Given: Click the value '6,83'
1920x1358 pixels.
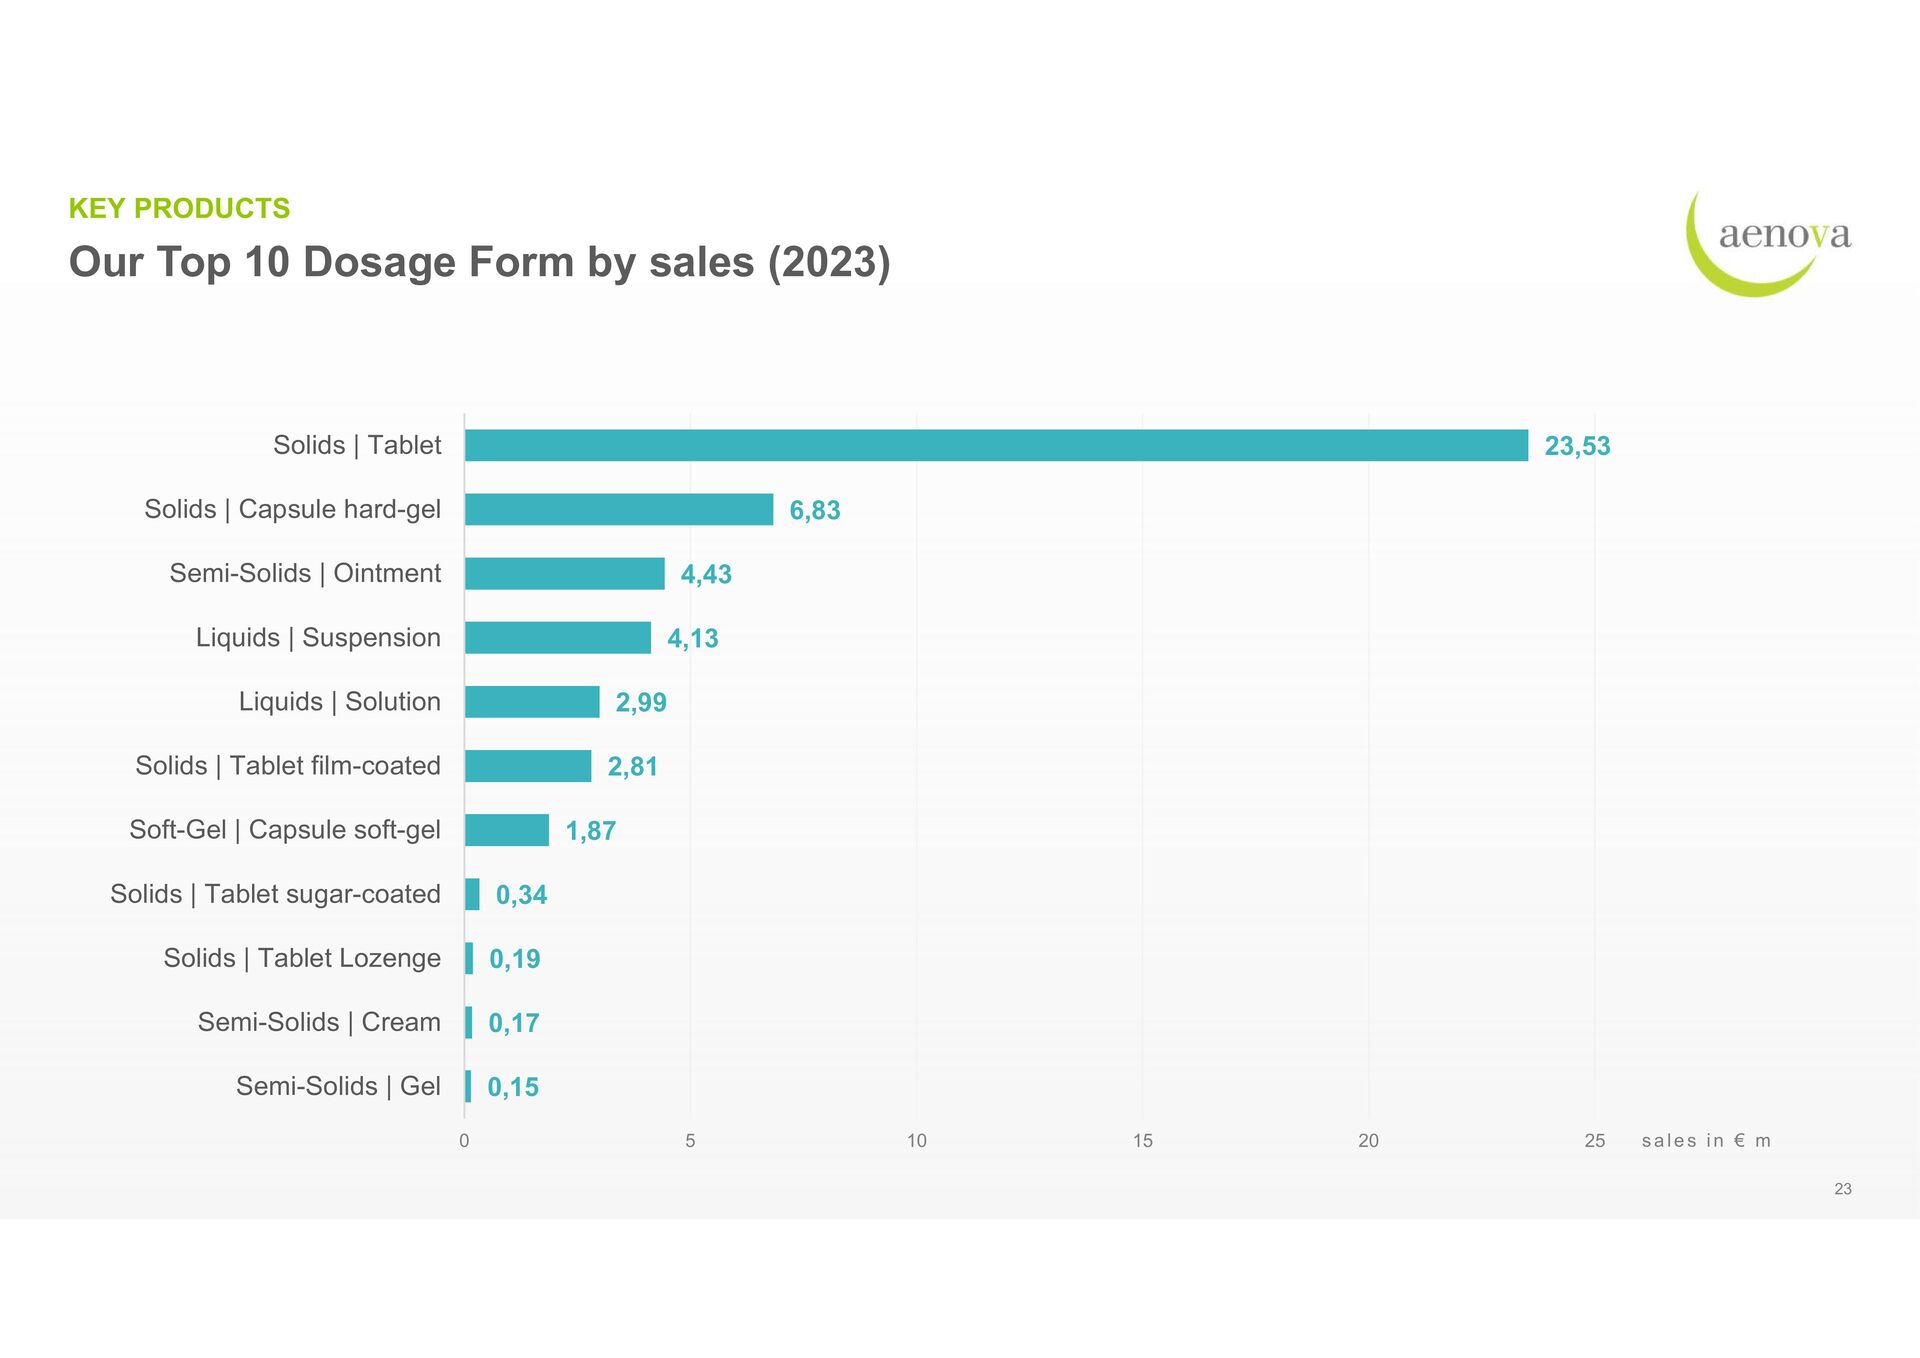Looking at the screenshot, I should coord(815,510).
